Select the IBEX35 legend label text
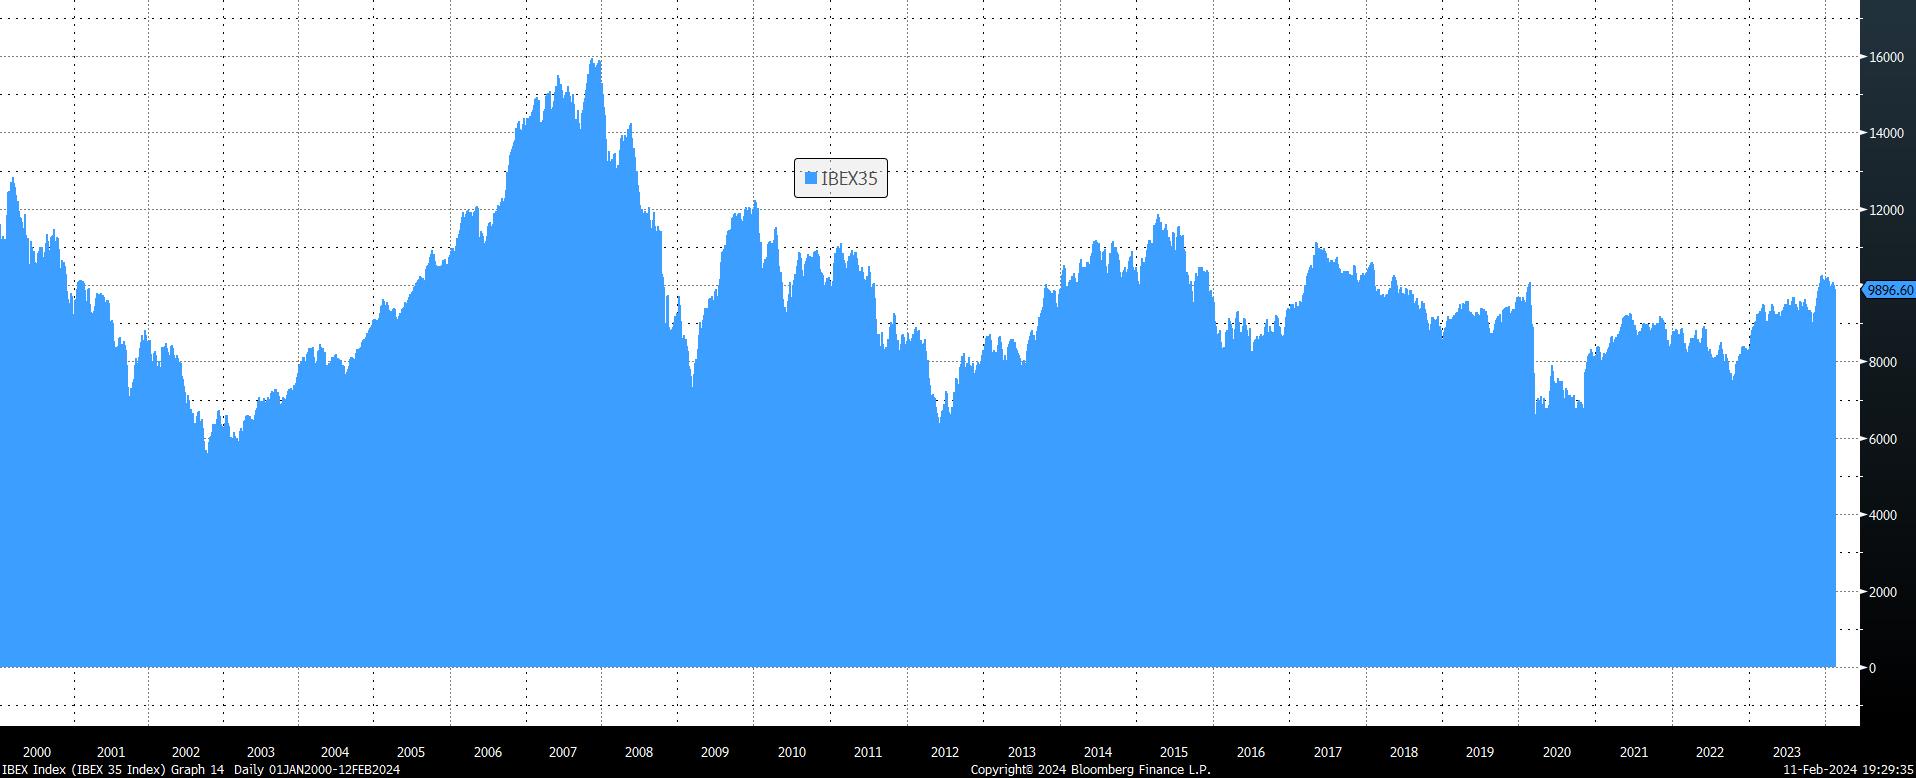 click(x=849, y=179)
